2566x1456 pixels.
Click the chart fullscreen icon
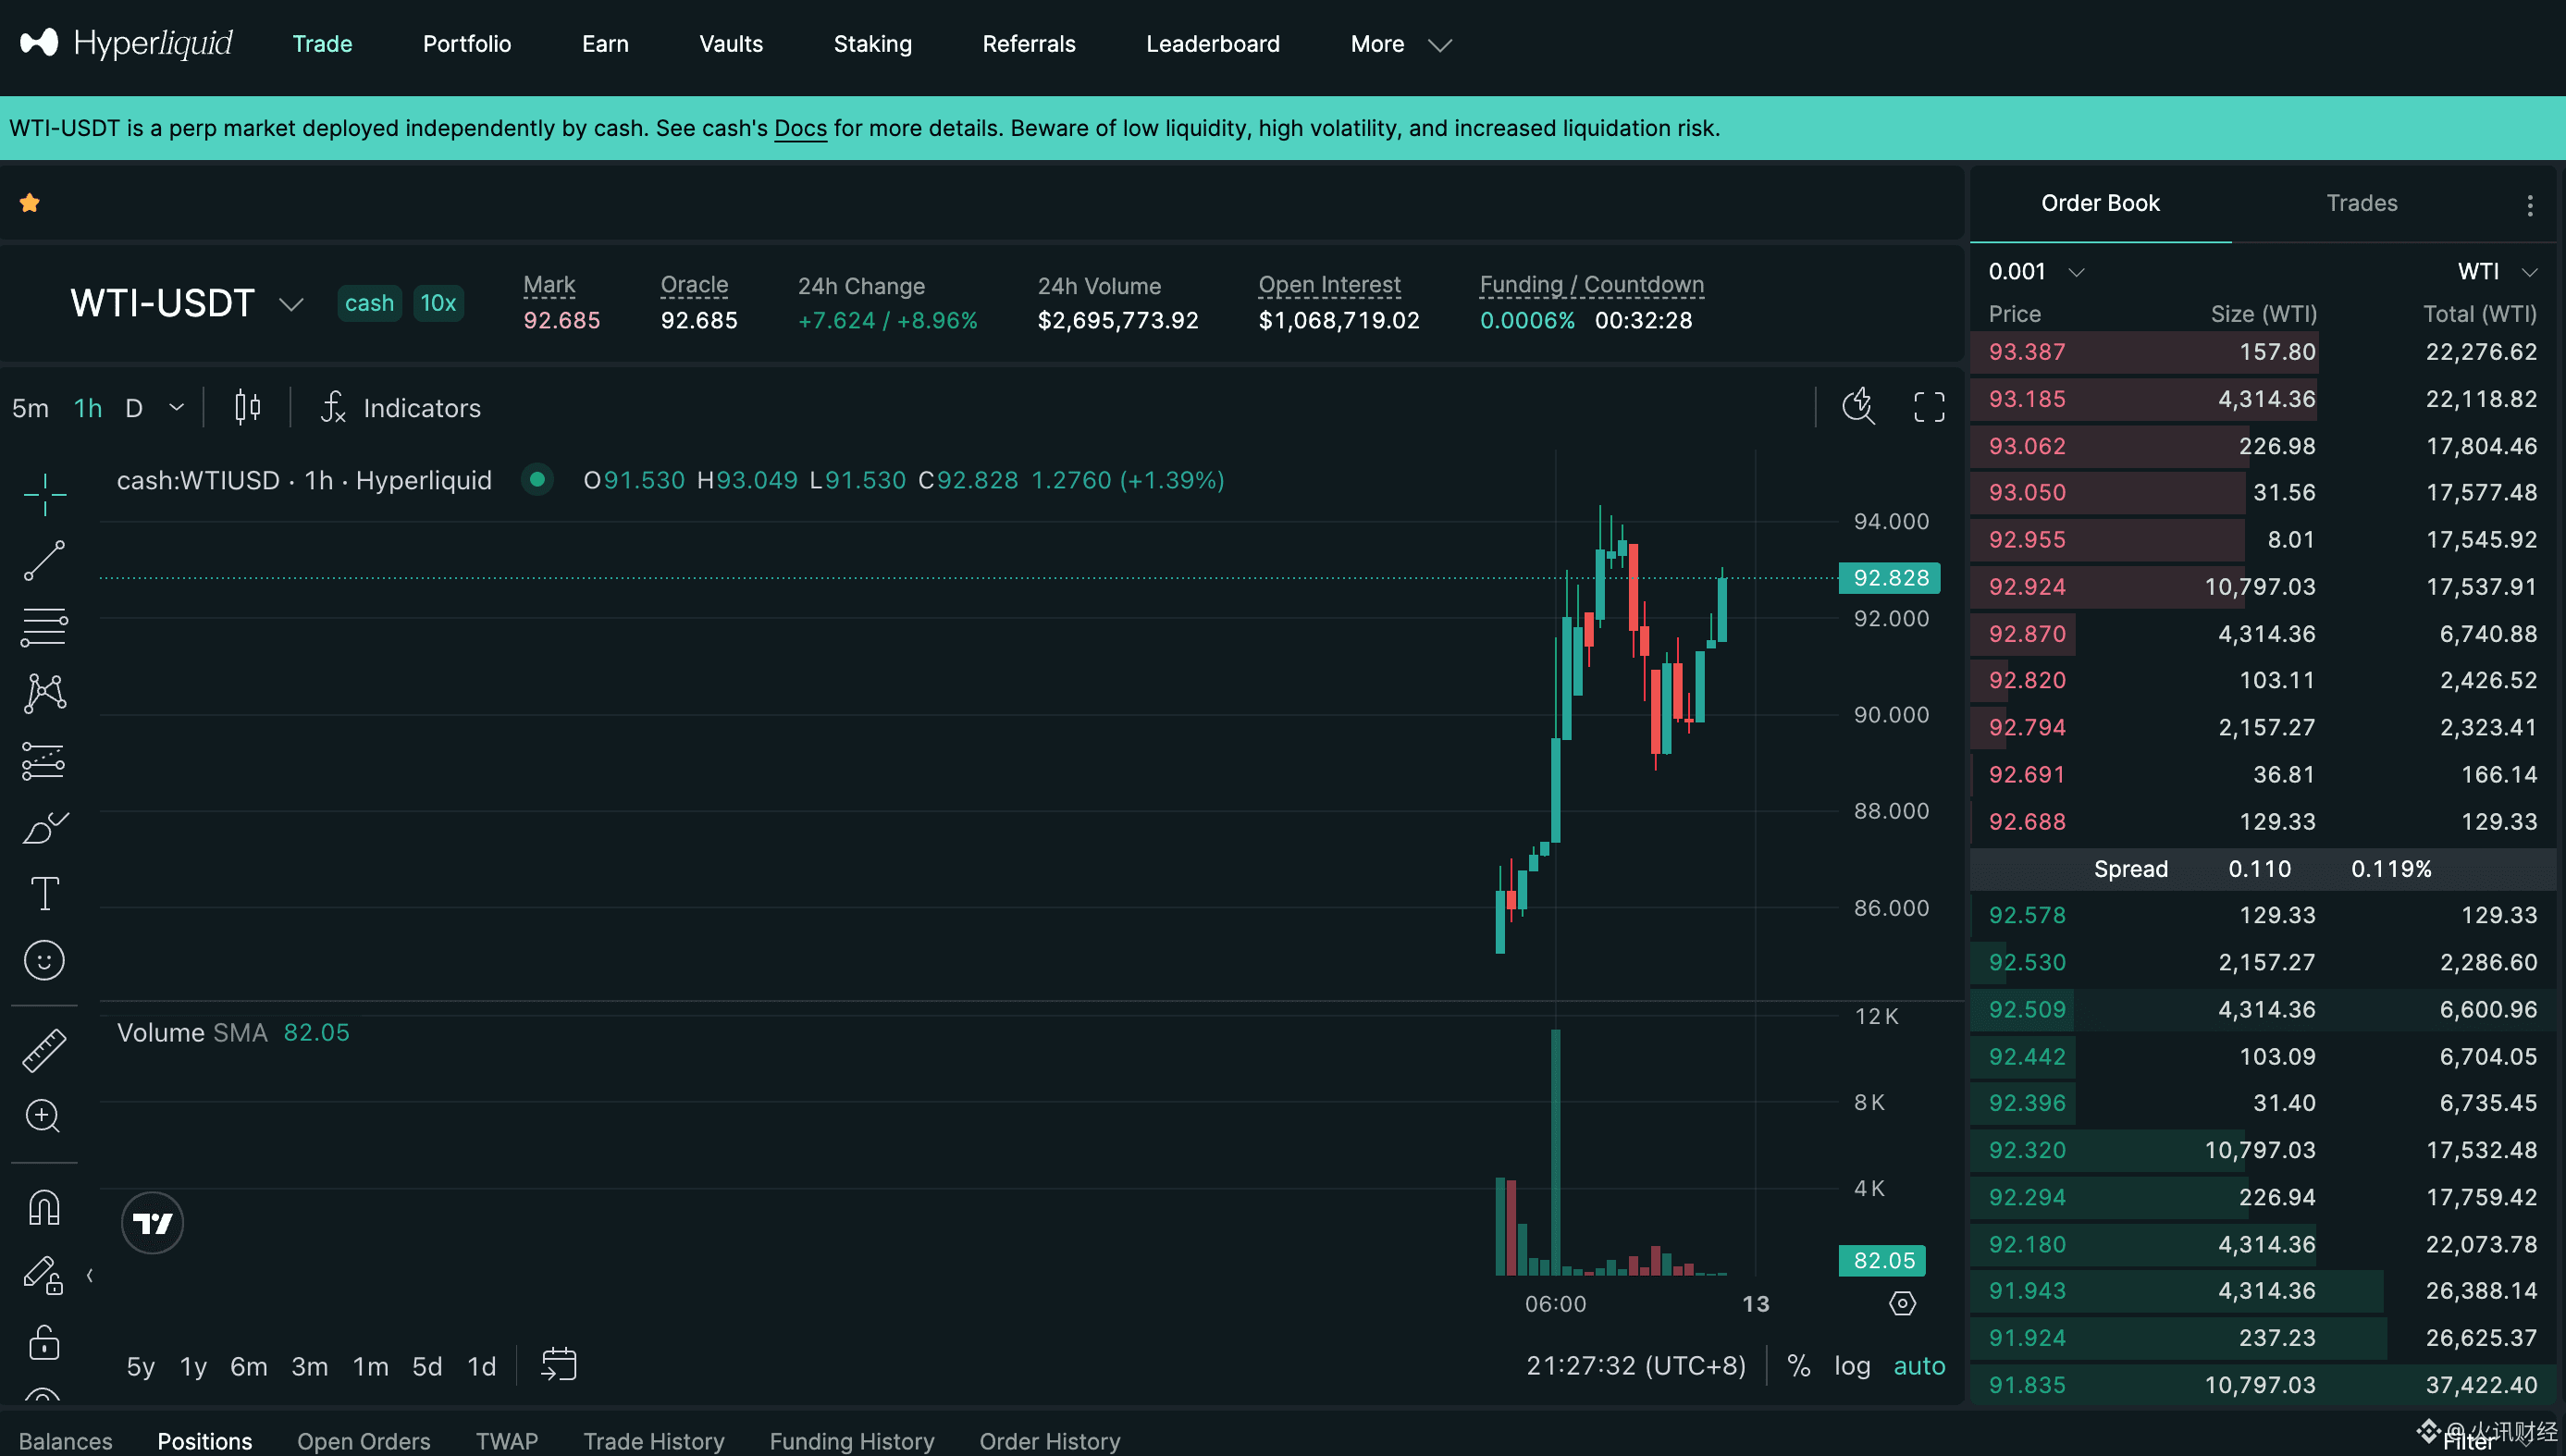pyautogui.click(x=1929, y=407)
